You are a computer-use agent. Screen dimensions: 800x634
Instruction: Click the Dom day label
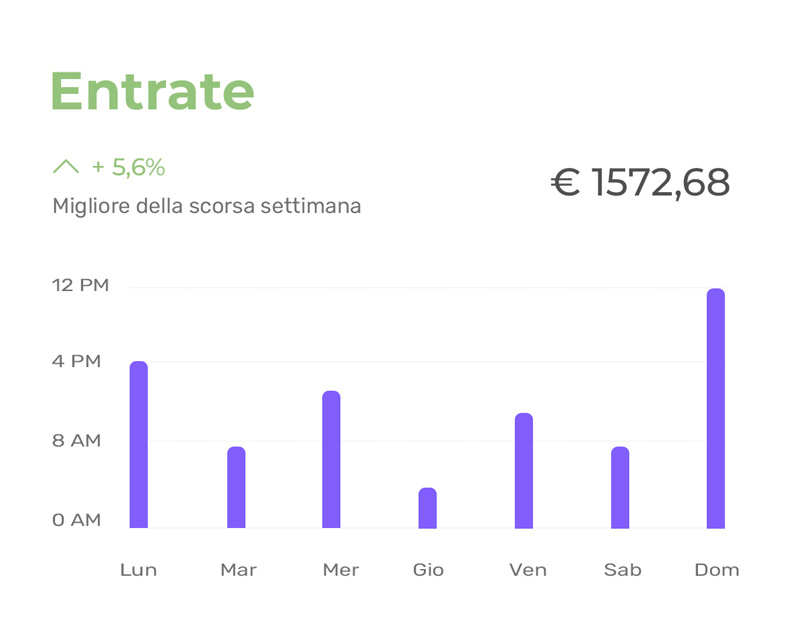717,570
